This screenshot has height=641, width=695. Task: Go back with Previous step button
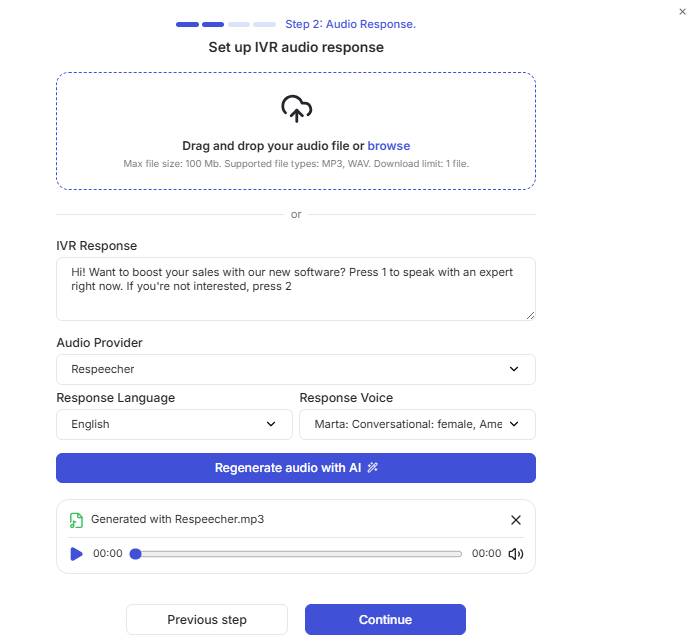pyautogui.click(x=207, y=619)
